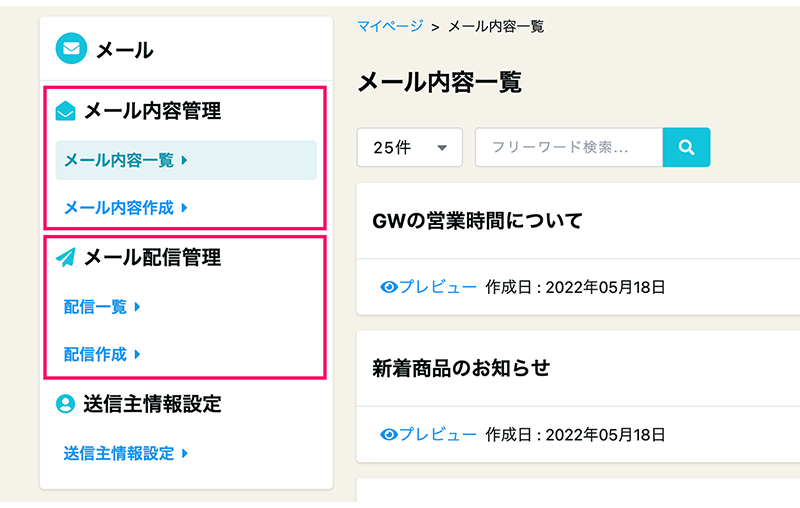
Task: Open 配信作成 in the sidebar
Action: point(96,354)
